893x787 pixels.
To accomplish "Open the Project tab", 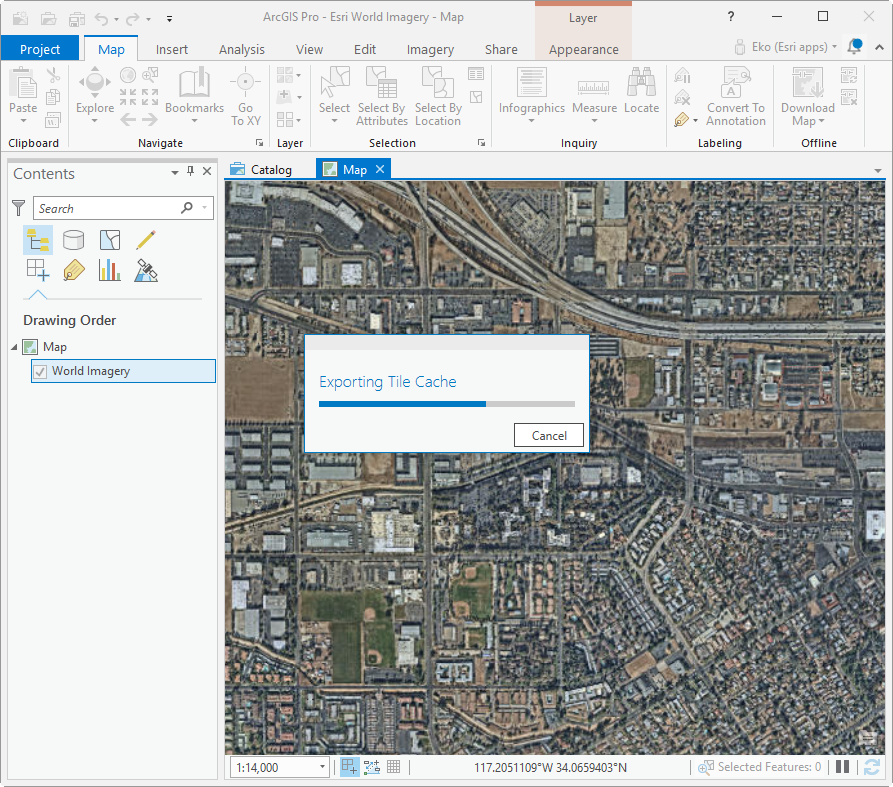I will click(x=40, y=49).
